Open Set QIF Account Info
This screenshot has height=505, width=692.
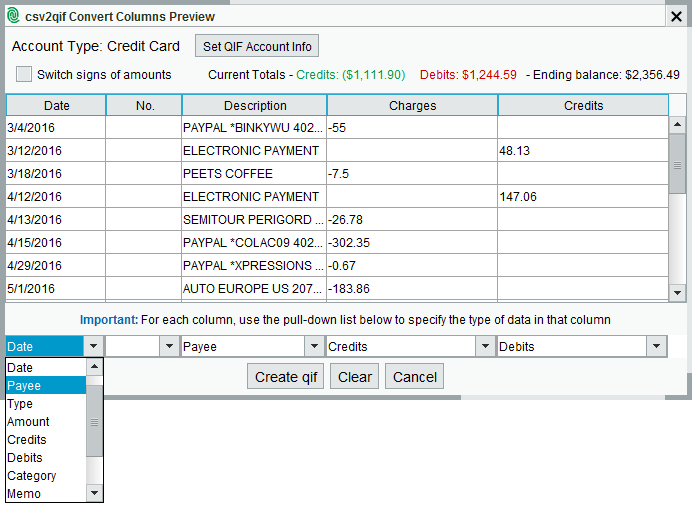(x=257, y=46)
